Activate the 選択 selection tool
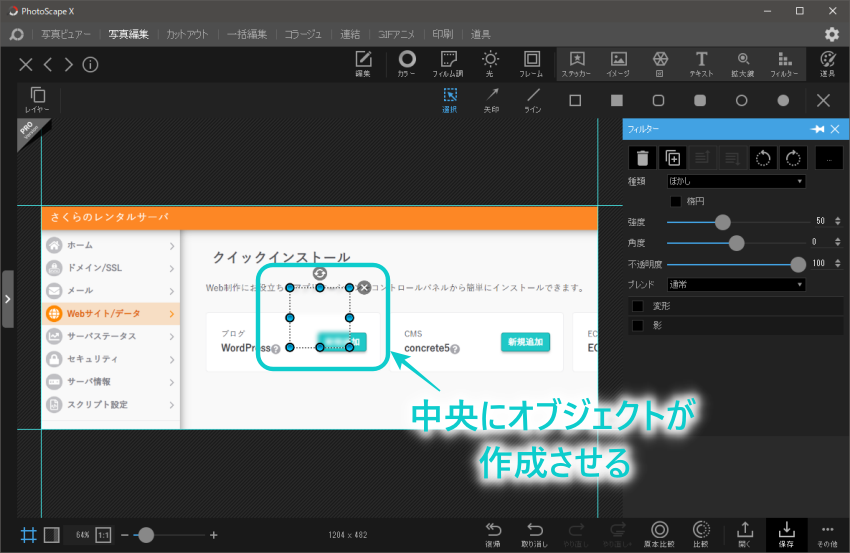Screen dimensions: 850x553 tap(450, 100)
